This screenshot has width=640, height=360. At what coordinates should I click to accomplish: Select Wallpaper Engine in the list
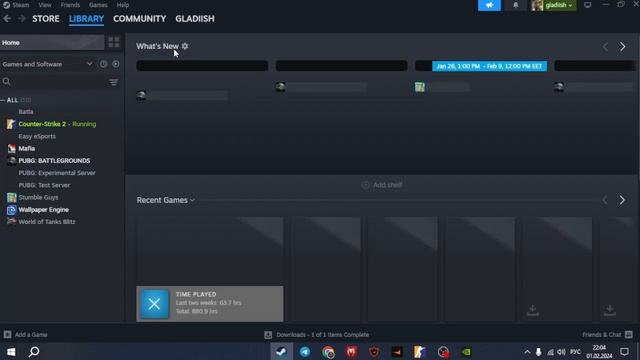(x=44, y=209)
